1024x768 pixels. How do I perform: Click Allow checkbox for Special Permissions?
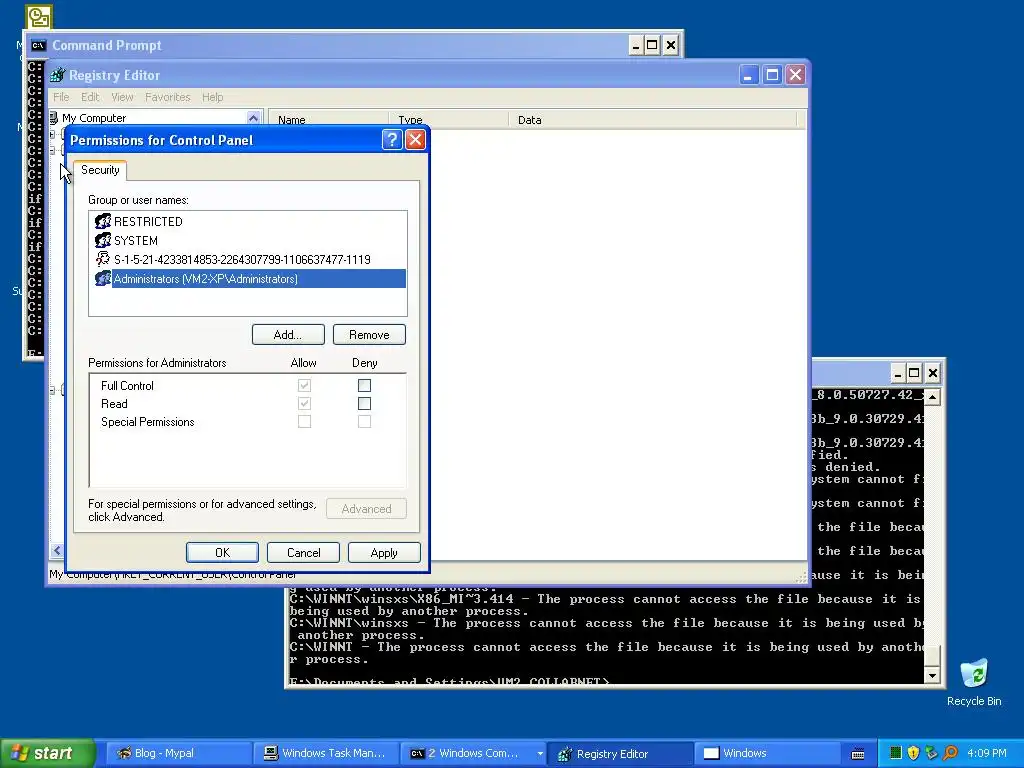304,422
